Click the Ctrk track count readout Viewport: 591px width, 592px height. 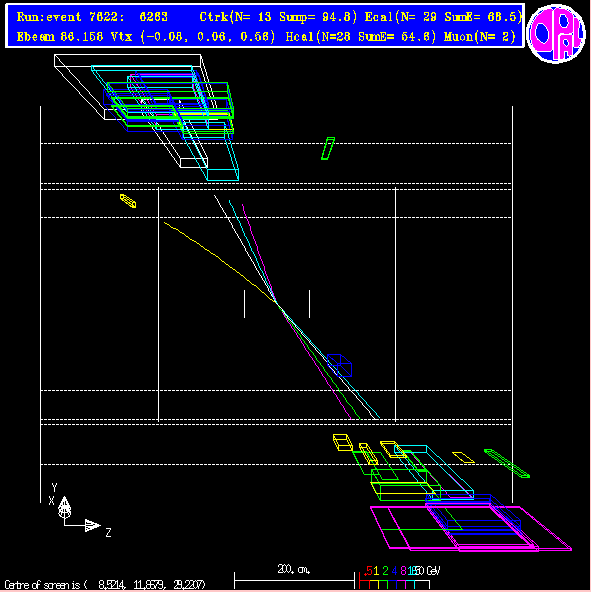[278, 17]
